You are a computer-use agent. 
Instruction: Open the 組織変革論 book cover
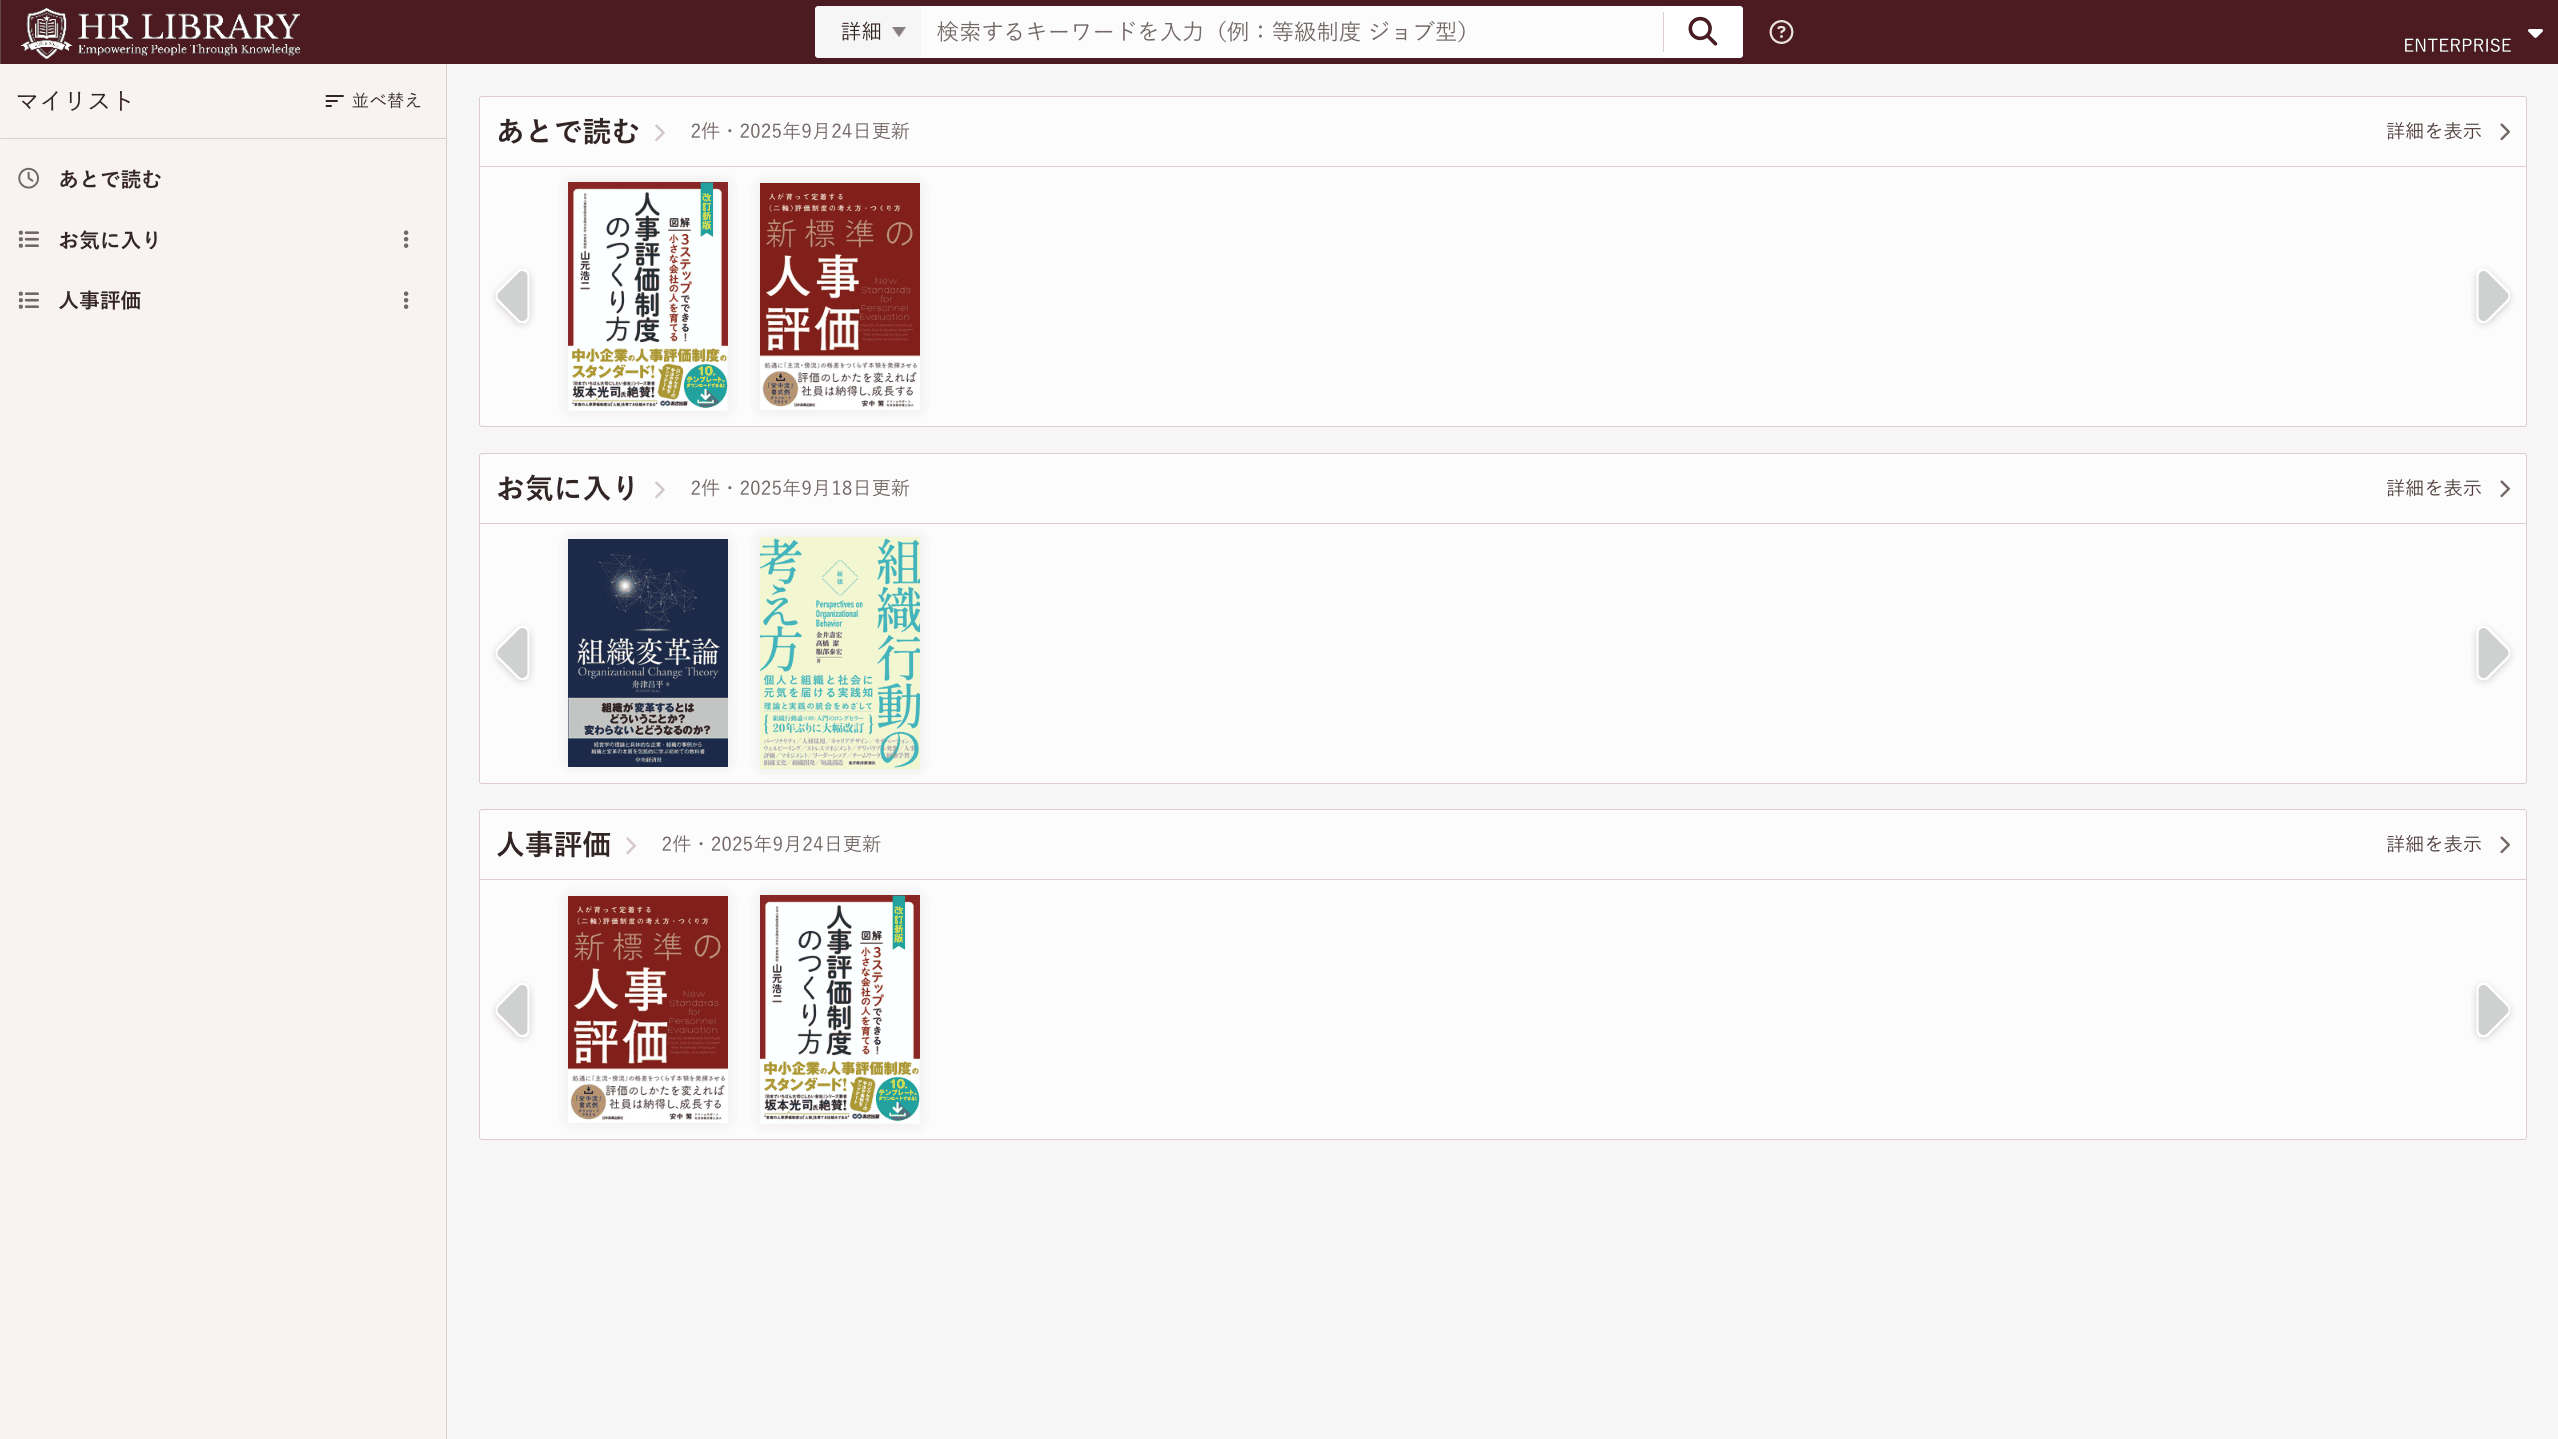pos(647,652)
